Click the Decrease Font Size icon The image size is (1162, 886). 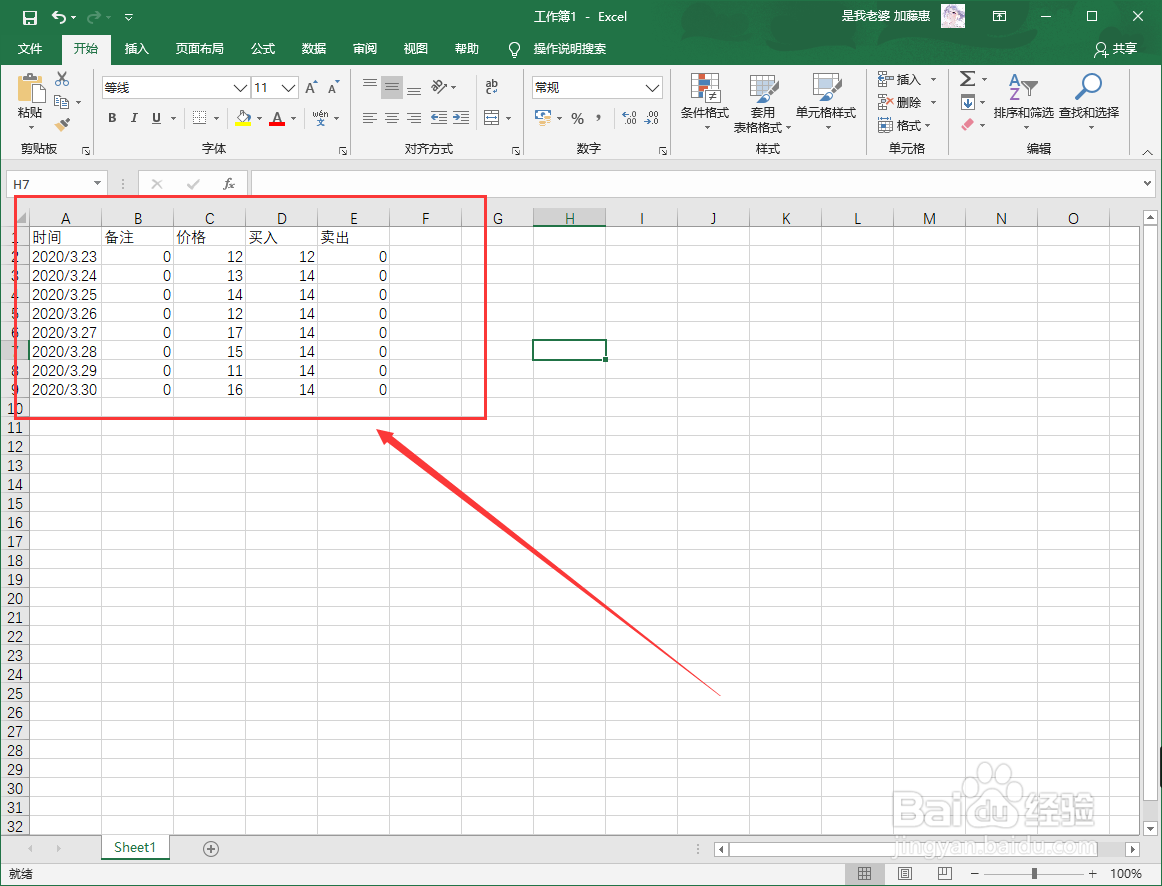click(x=334, y=87)
